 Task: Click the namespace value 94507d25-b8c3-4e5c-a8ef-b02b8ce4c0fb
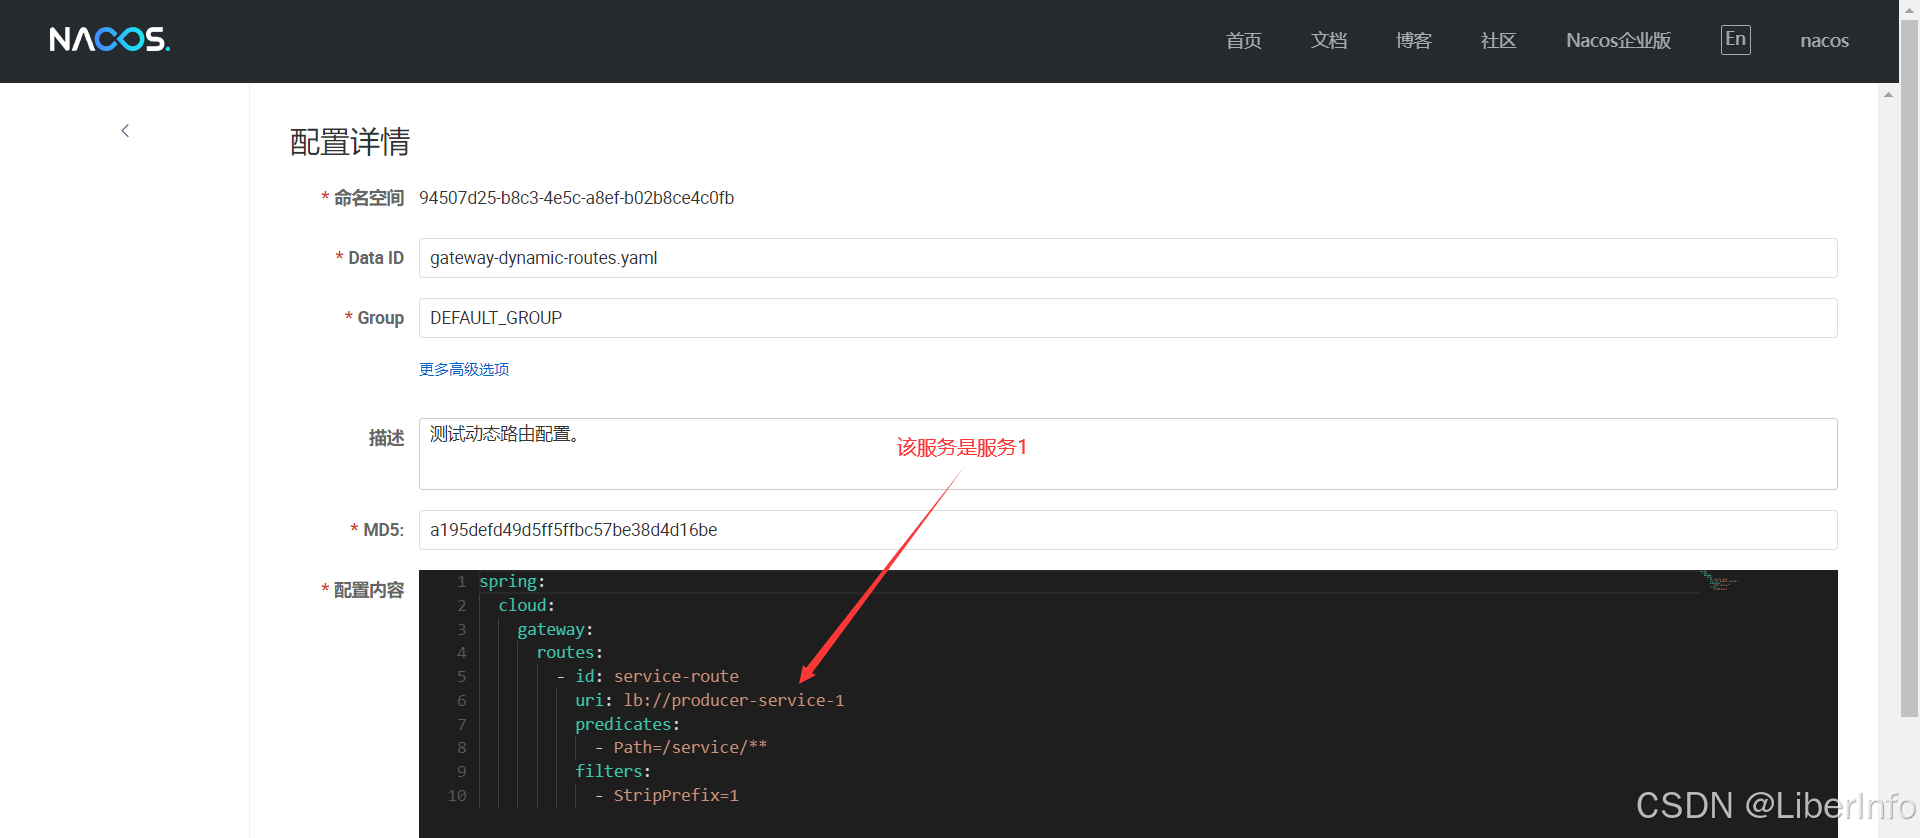tap(576, 198)
